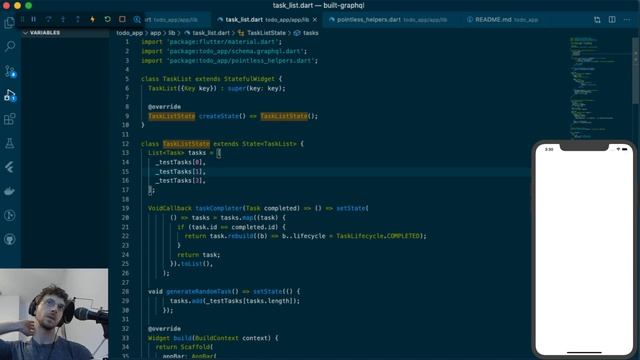640x360 pixels.
Task: Click the iPhone simulator white screen
Action: [x=584, y=249]
